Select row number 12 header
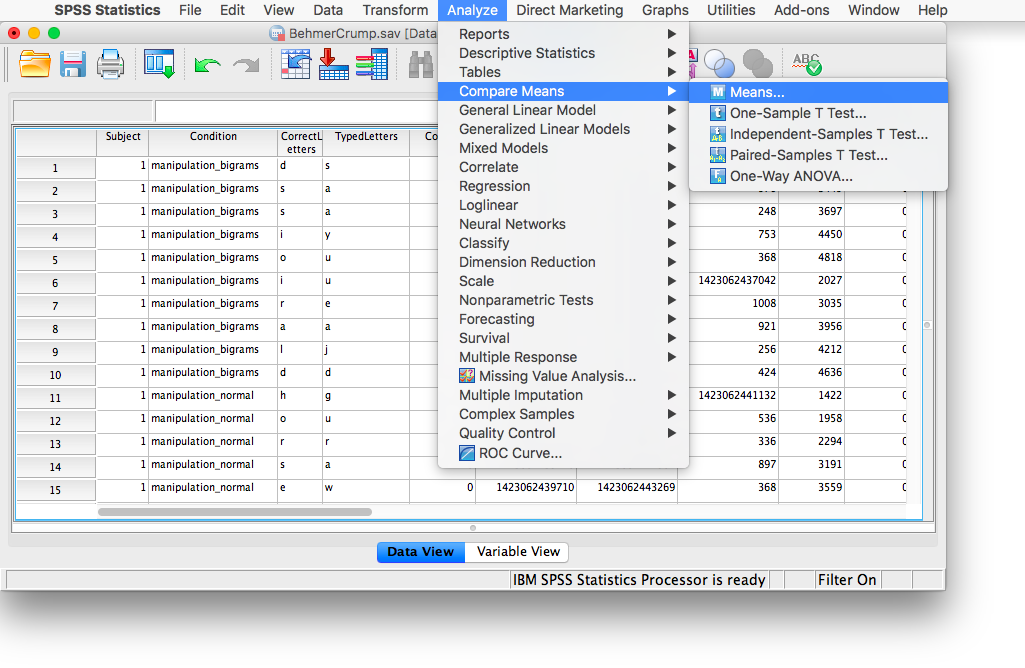Viewport: 1025px width, 668px height. point(56,421)
